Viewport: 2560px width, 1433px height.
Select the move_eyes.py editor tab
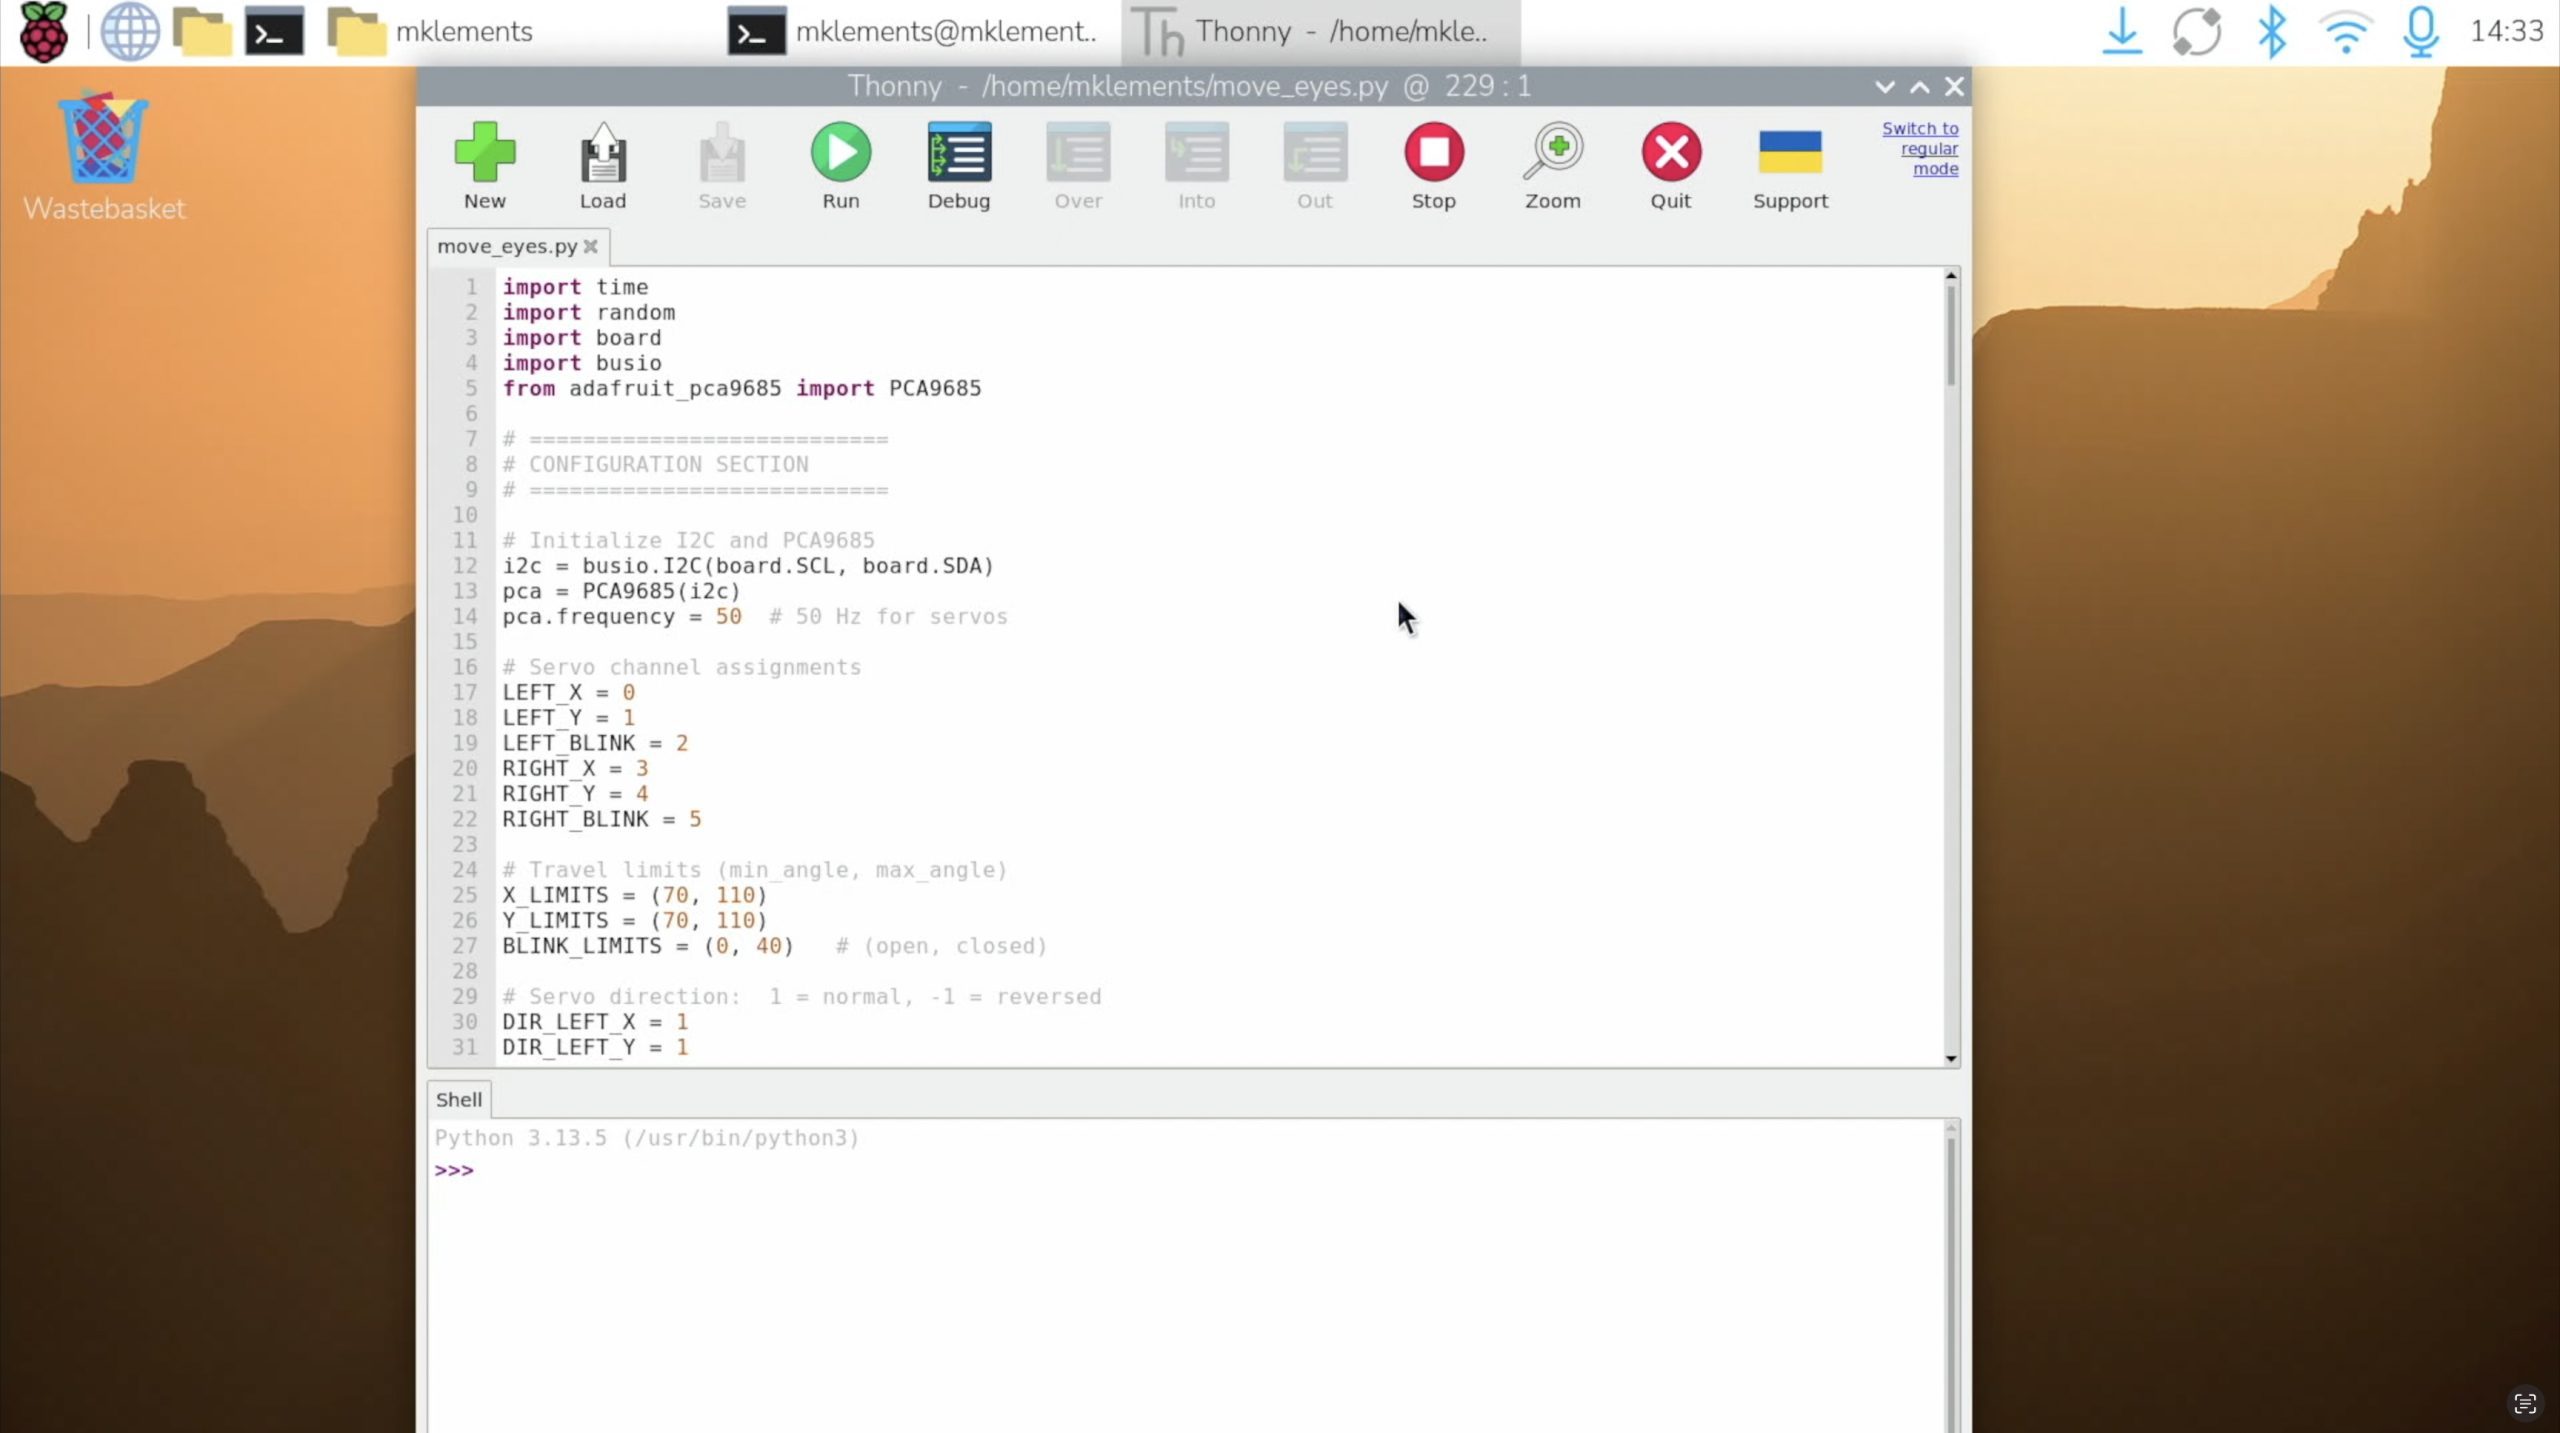tap(507, 246)
